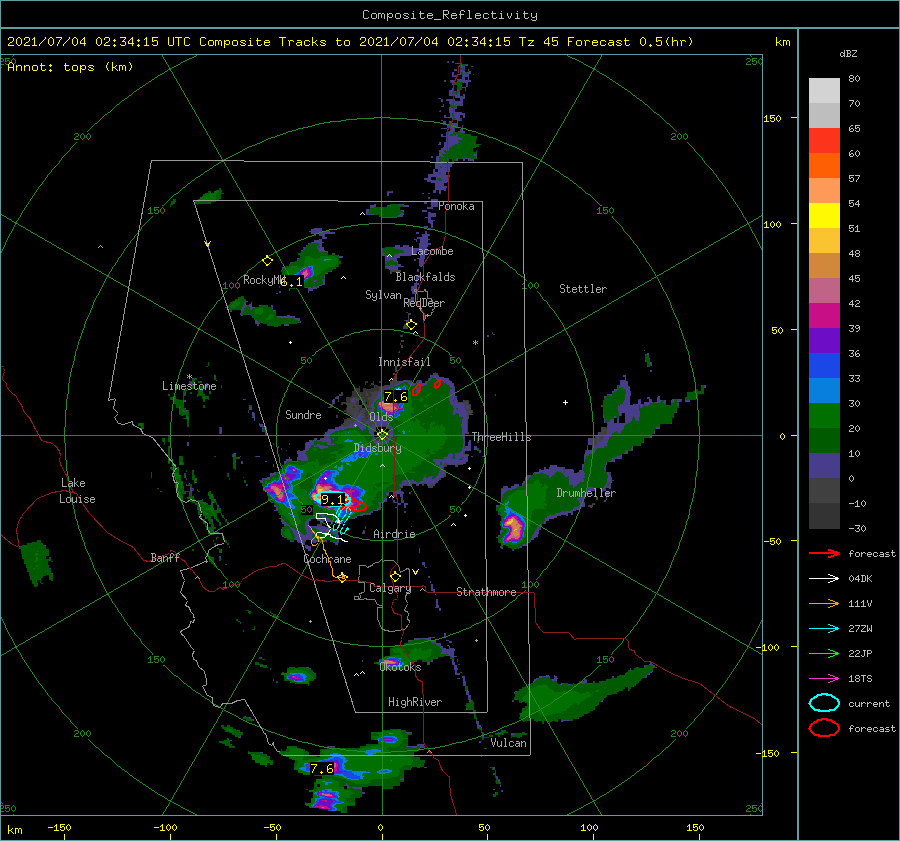
Task: Click the Composite Tracks timestamp header line
Action: click(x=350, y=42)
